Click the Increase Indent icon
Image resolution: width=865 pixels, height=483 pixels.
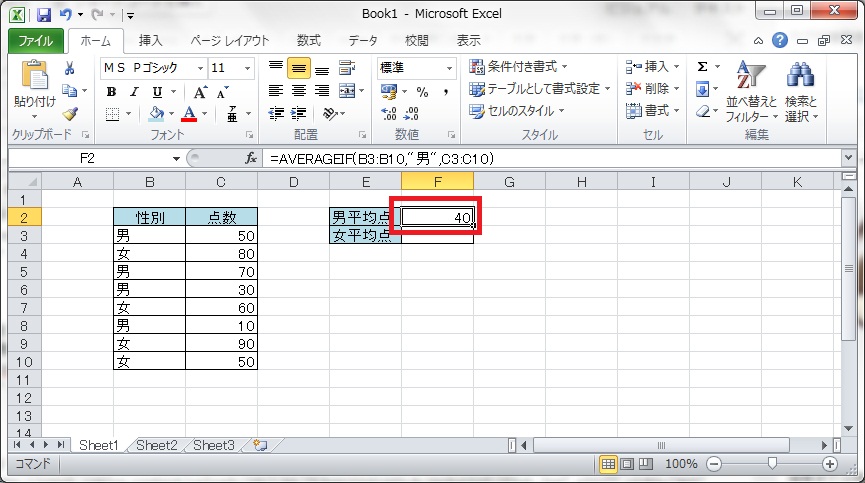(x=298, y=114)
